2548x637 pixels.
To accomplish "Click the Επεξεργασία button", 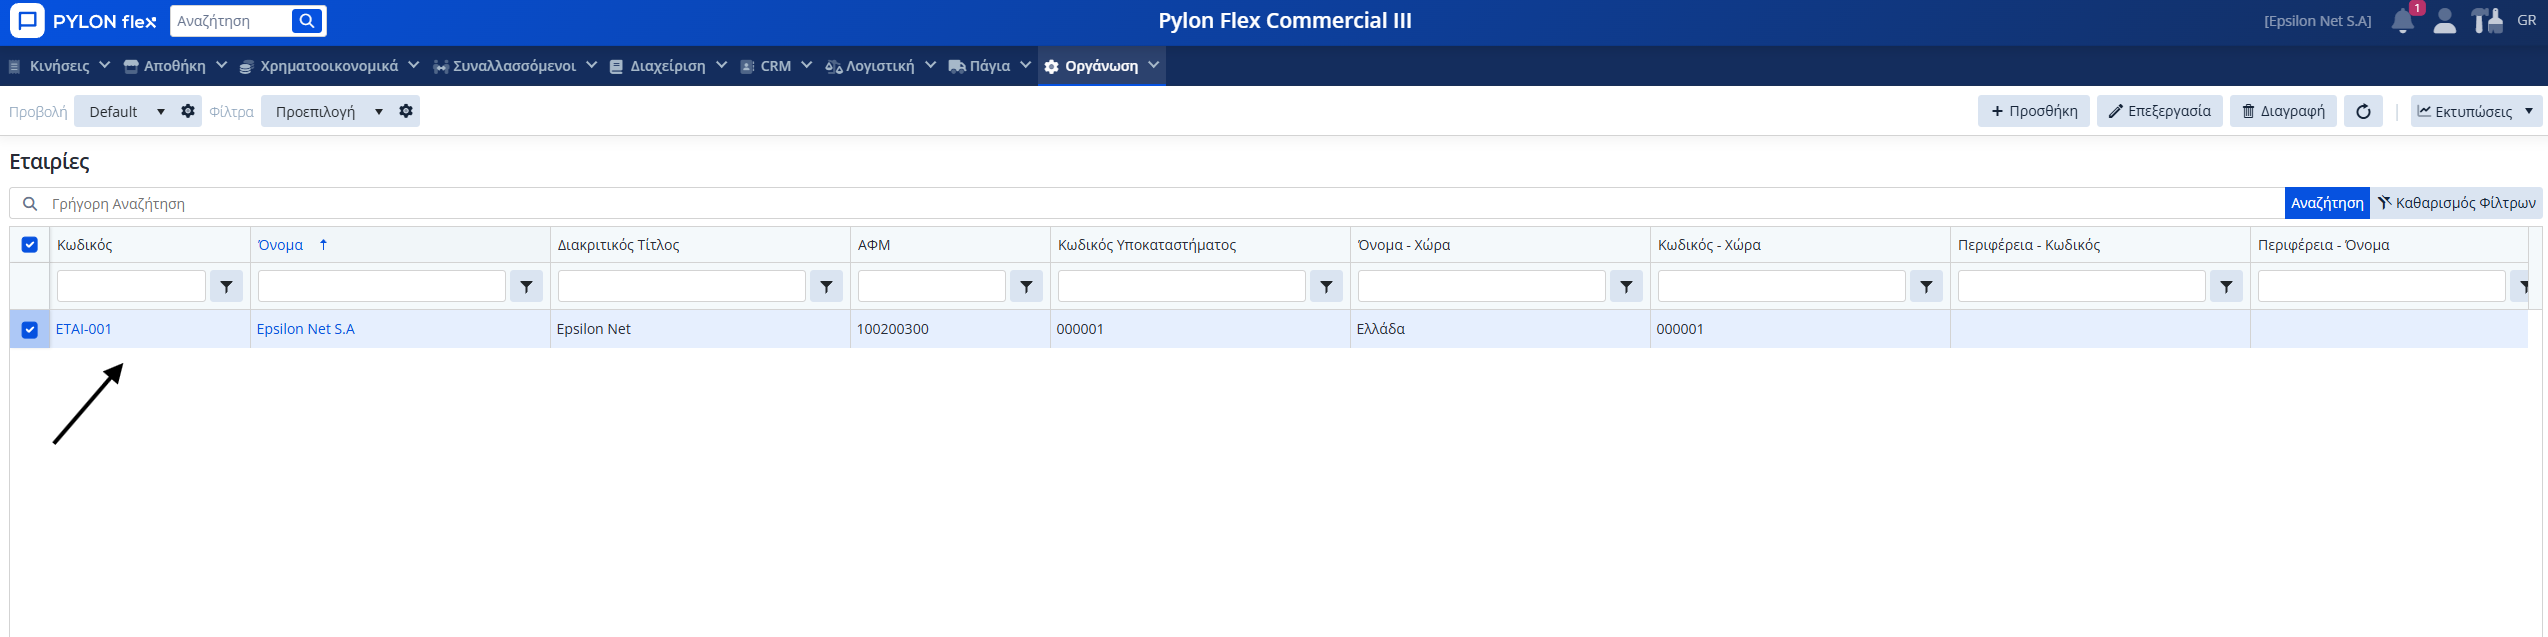I will point(2160,111).
